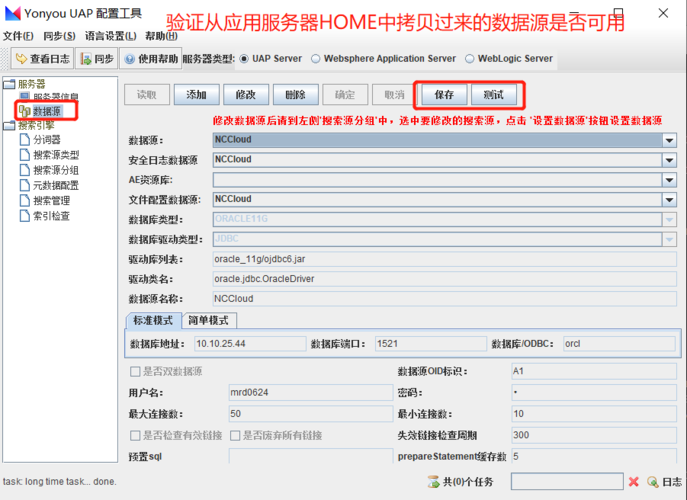Image resolution: width=687 pixels, height=500 pixels.
Task: Open the 数据源 dropdown arrow
Action: 669,140
